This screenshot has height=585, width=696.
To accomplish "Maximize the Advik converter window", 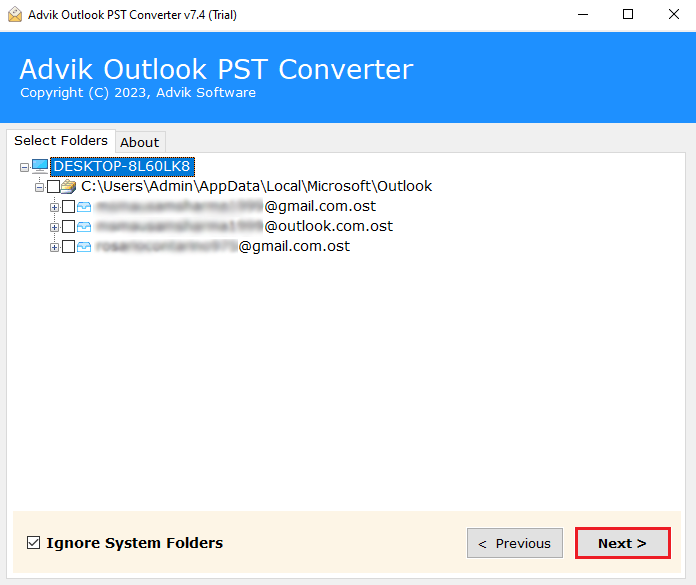I will coord(628,15).
